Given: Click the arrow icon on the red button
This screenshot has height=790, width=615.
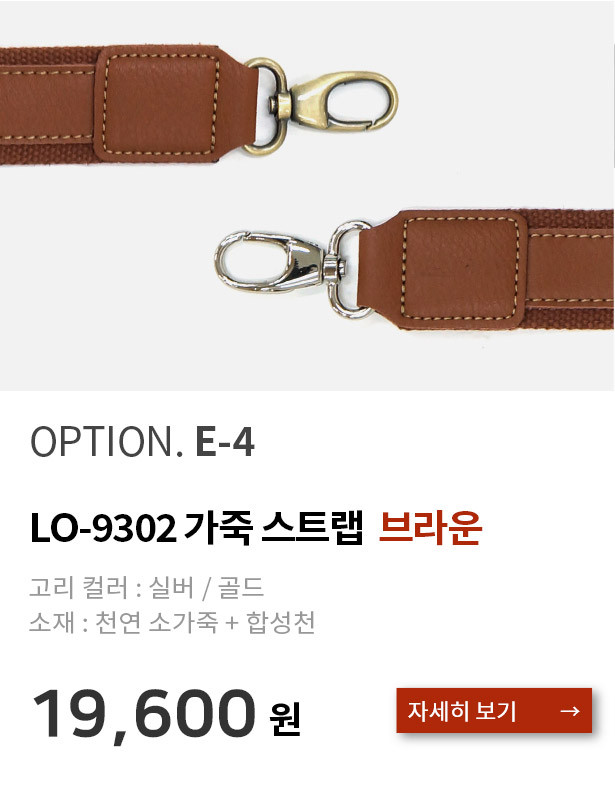Looking at the screenshot, I should point(570,711).
